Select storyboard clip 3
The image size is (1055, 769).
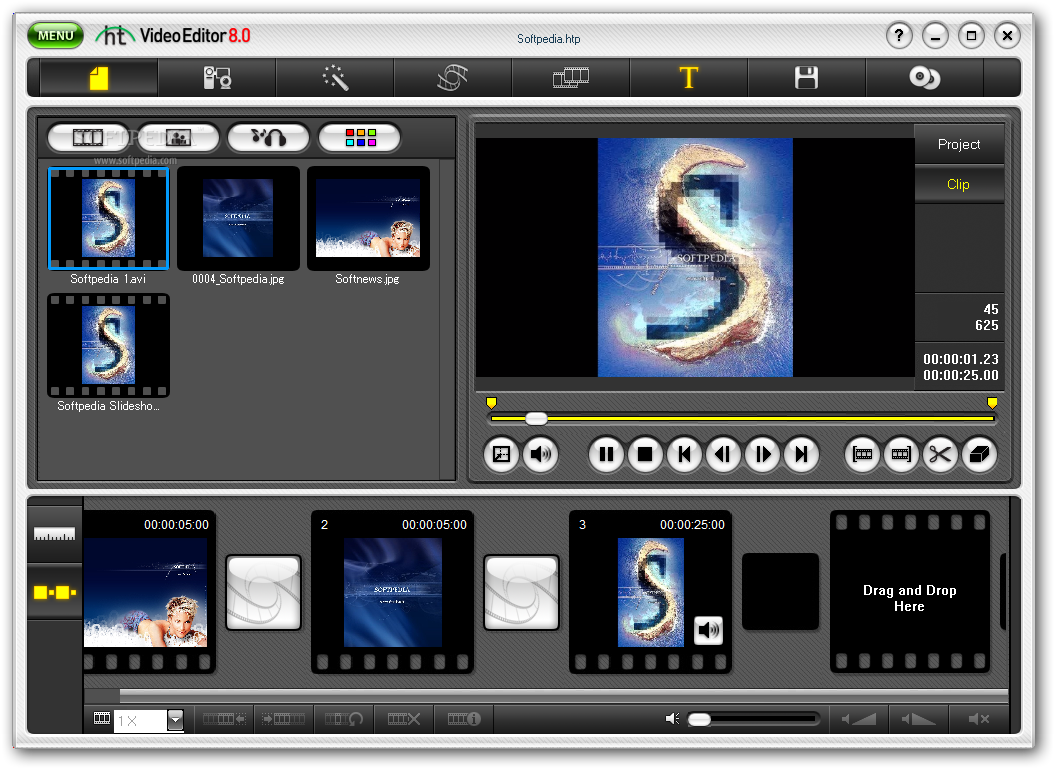tap(651, 592)
